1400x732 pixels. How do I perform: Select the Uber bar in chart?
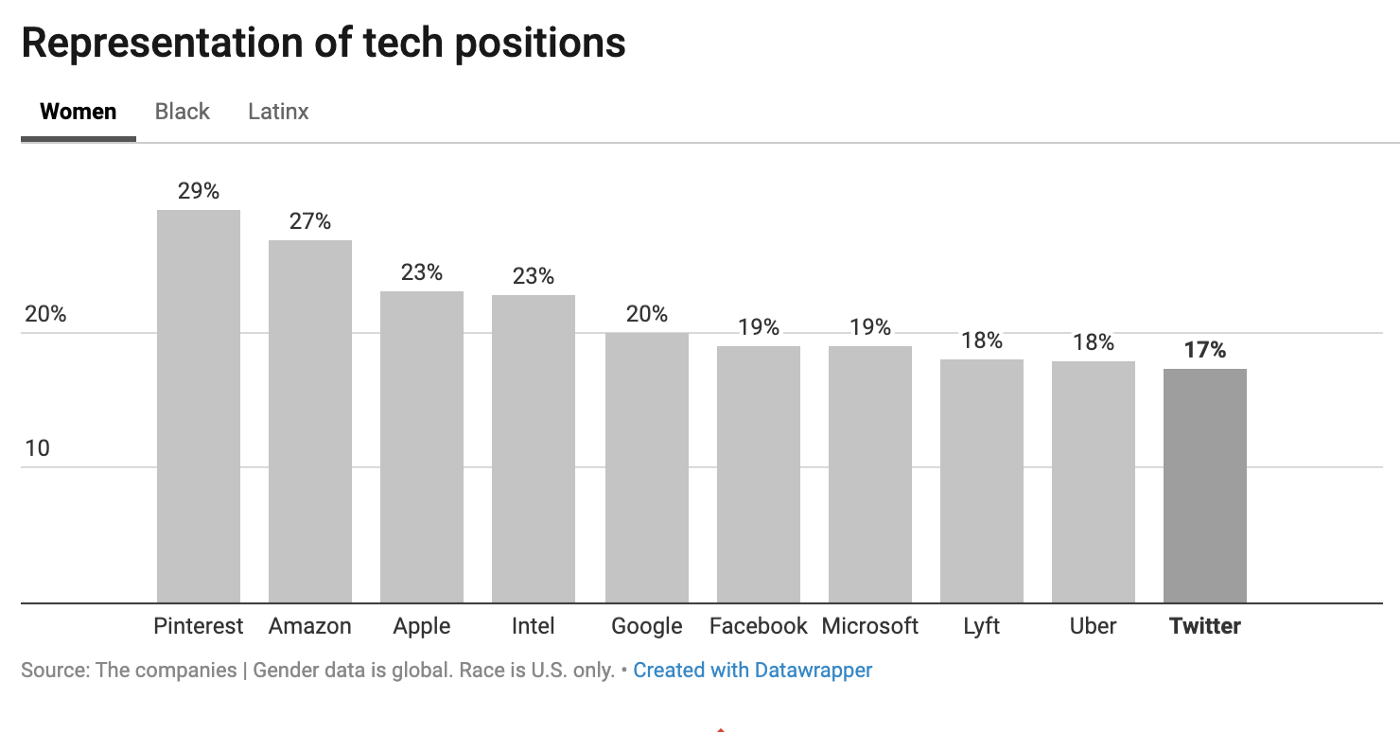(1093, 481)
